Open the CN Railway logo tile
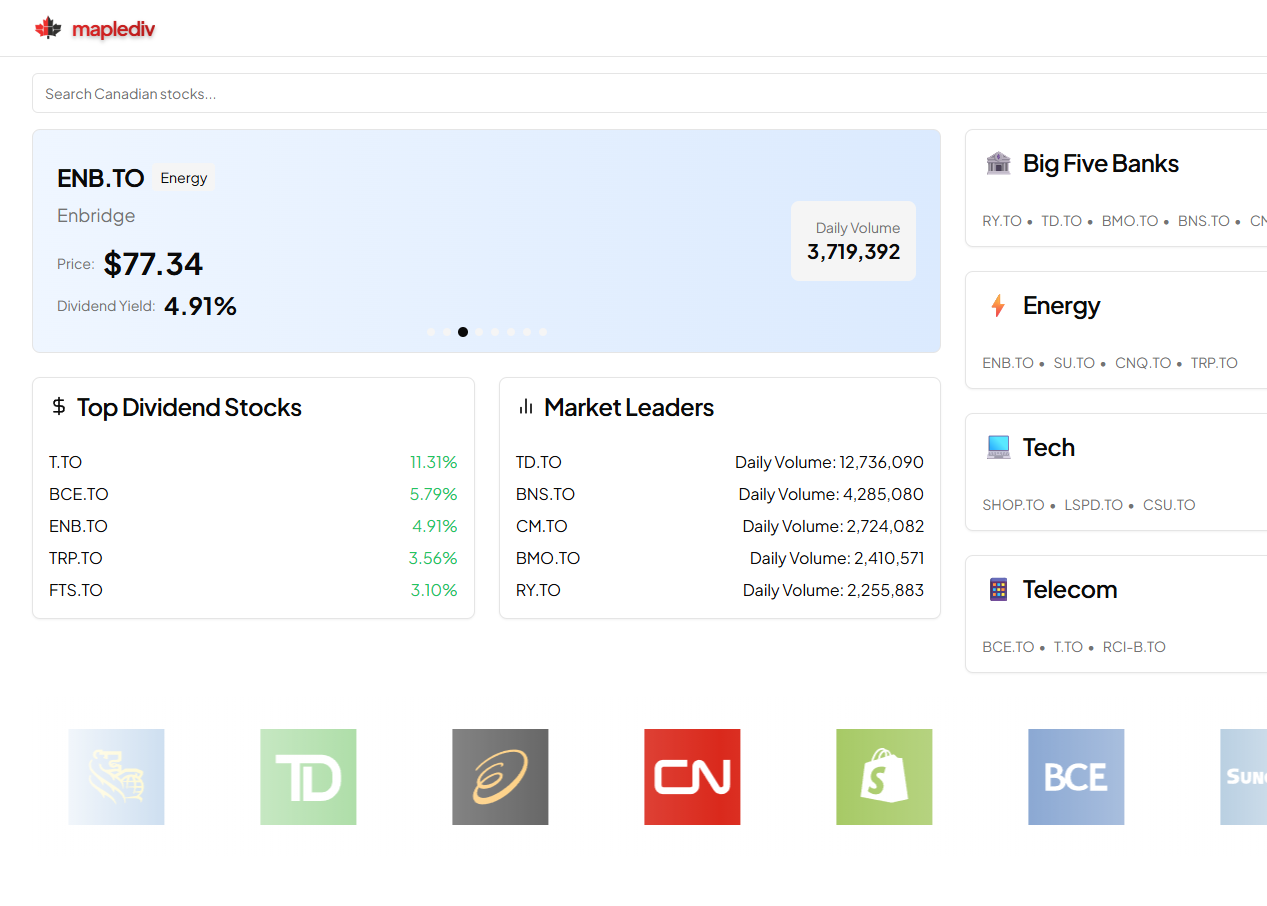Screen dimensions: 1267x906 tap(692, 777)
